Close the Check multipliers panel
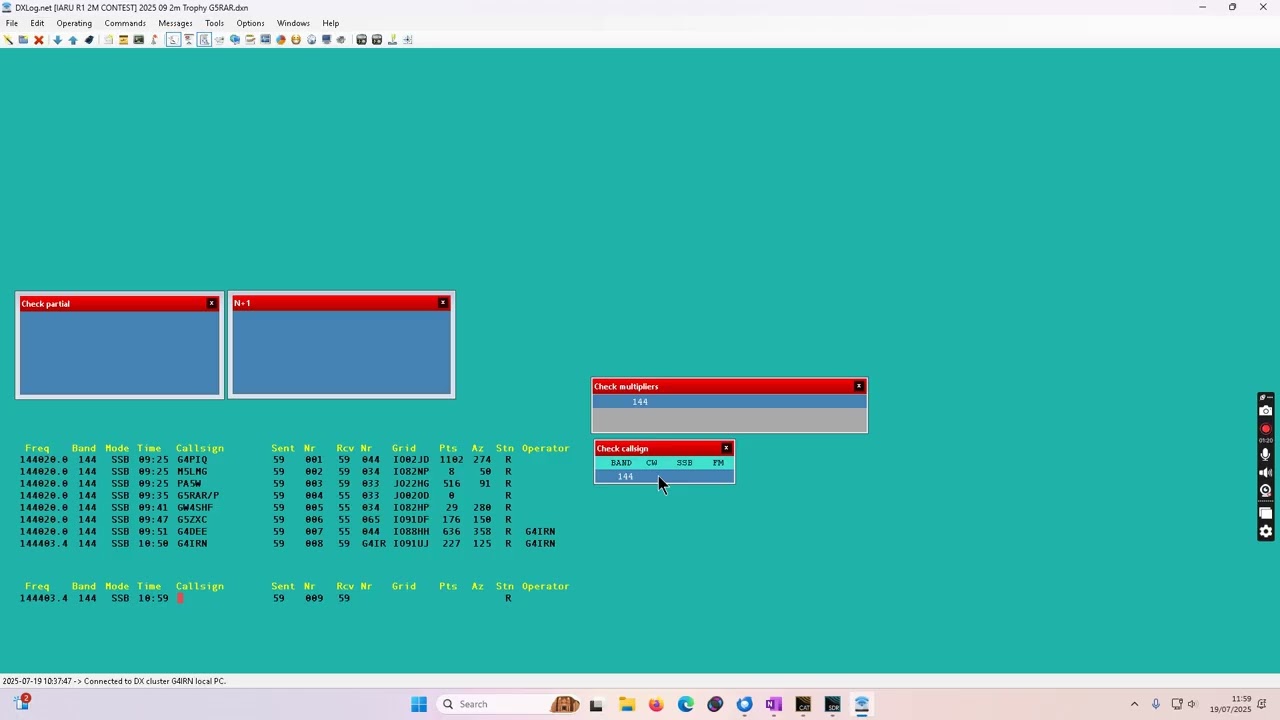 [858, 386]
